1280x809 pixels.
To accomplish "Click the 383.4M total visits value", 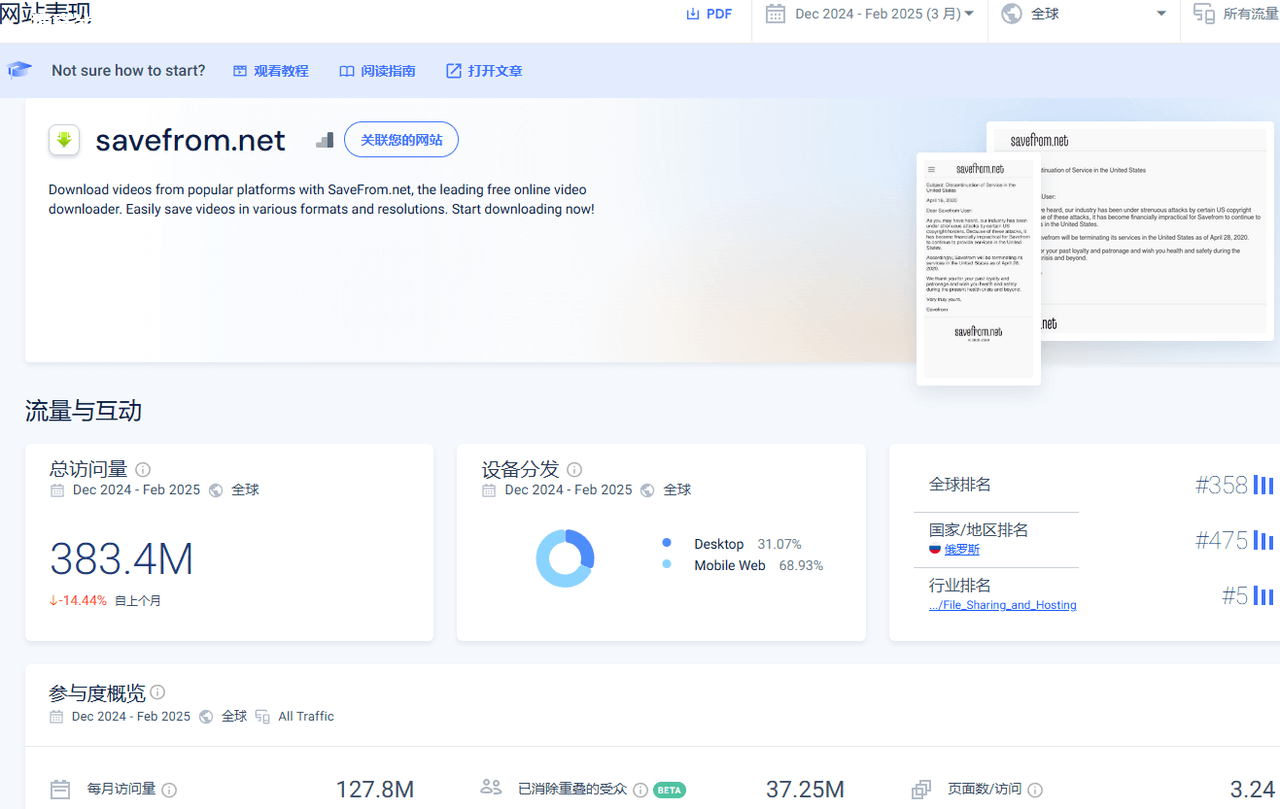I will point(121,559).
